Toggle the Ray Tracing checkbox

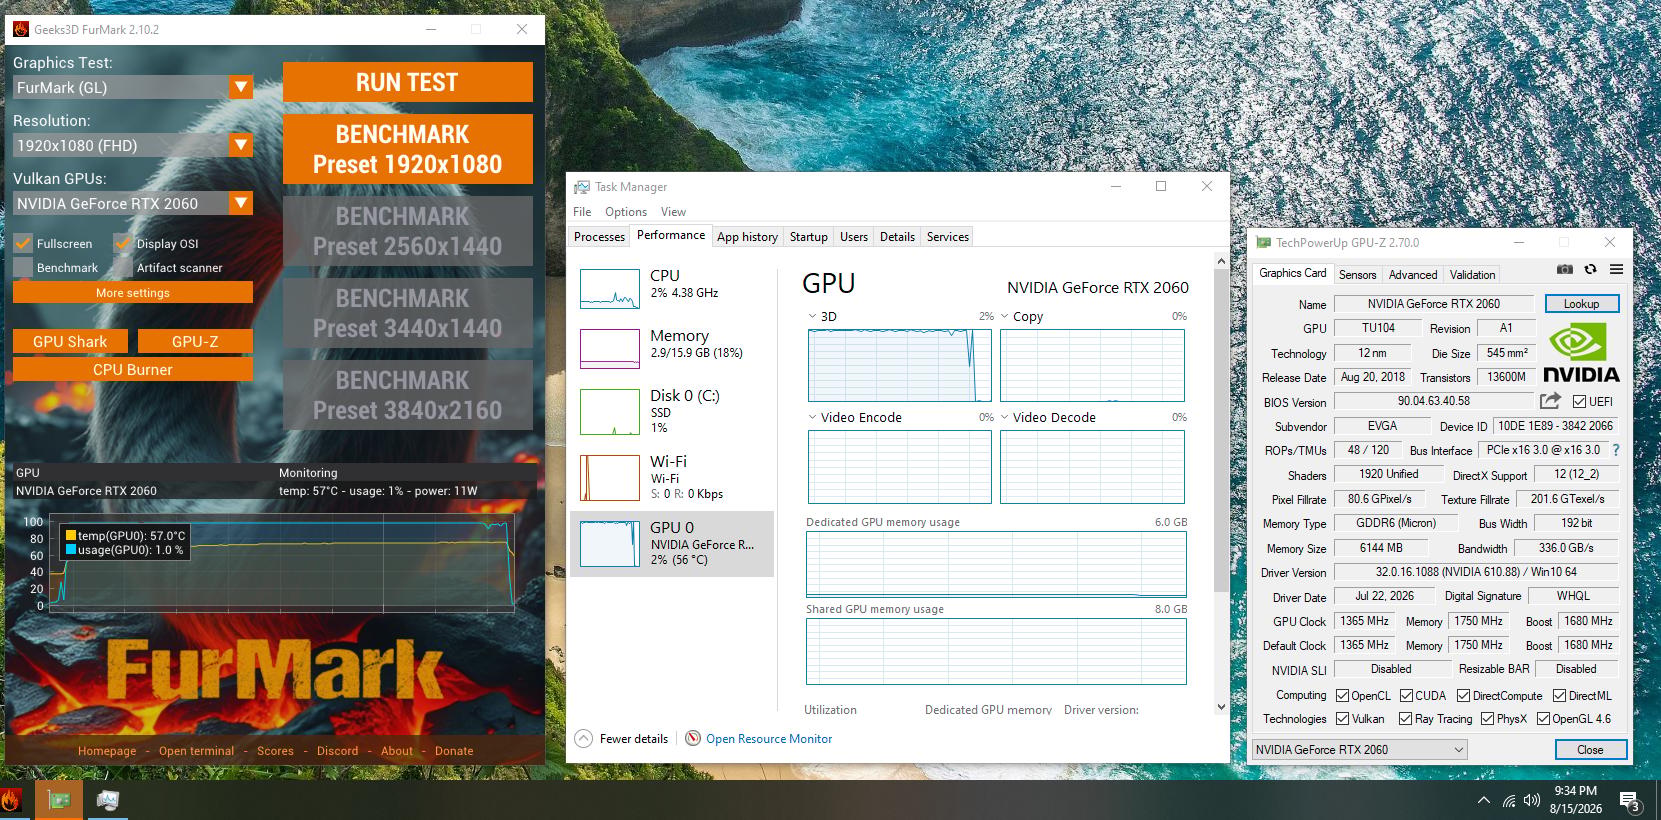(1405, 718)
